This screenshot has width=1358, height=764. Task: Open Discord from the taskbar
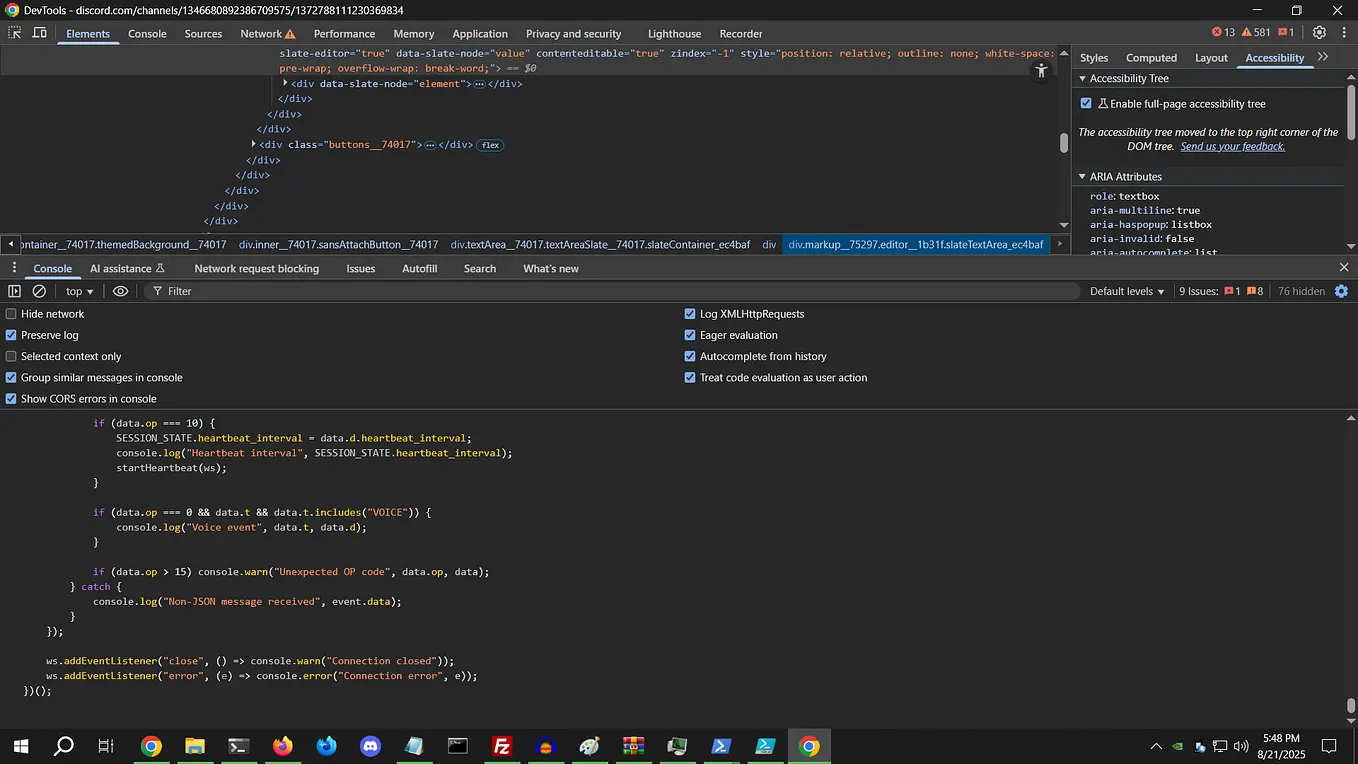click(x=370, y=746)
